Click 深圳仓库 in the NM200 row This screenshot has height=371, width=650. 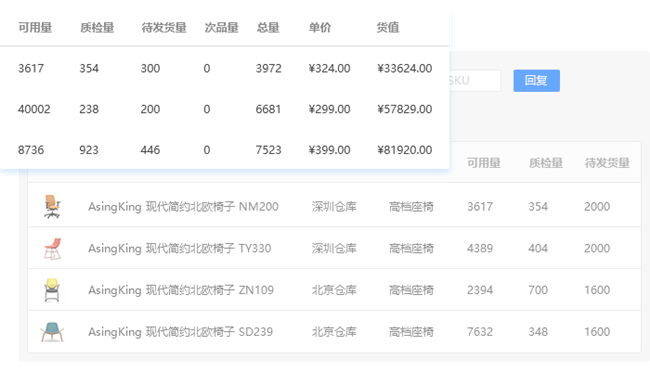pyautogui.click(x=334, y=206)
